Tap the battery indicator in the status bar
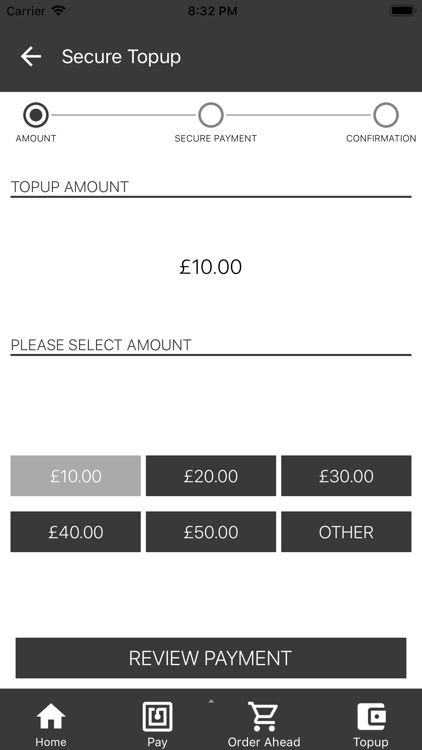This screenshot has width=422, height=750. (x=403, y=11)
